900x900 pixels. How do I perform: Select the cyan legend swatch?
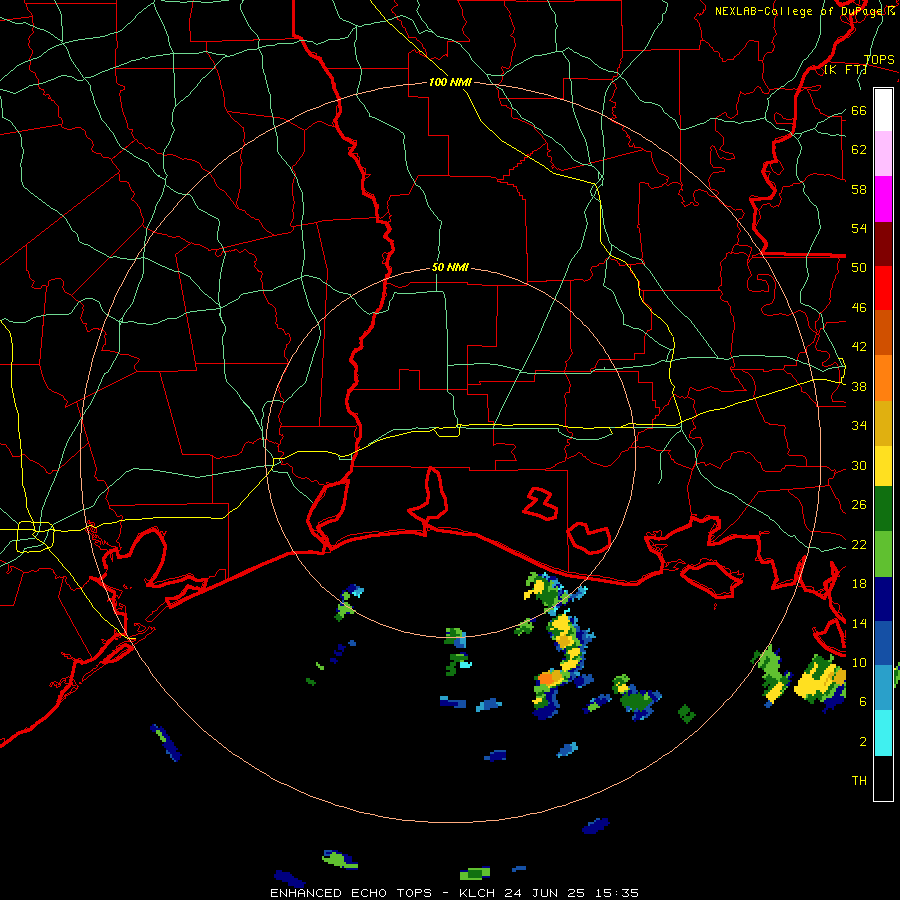coord(883,733)
